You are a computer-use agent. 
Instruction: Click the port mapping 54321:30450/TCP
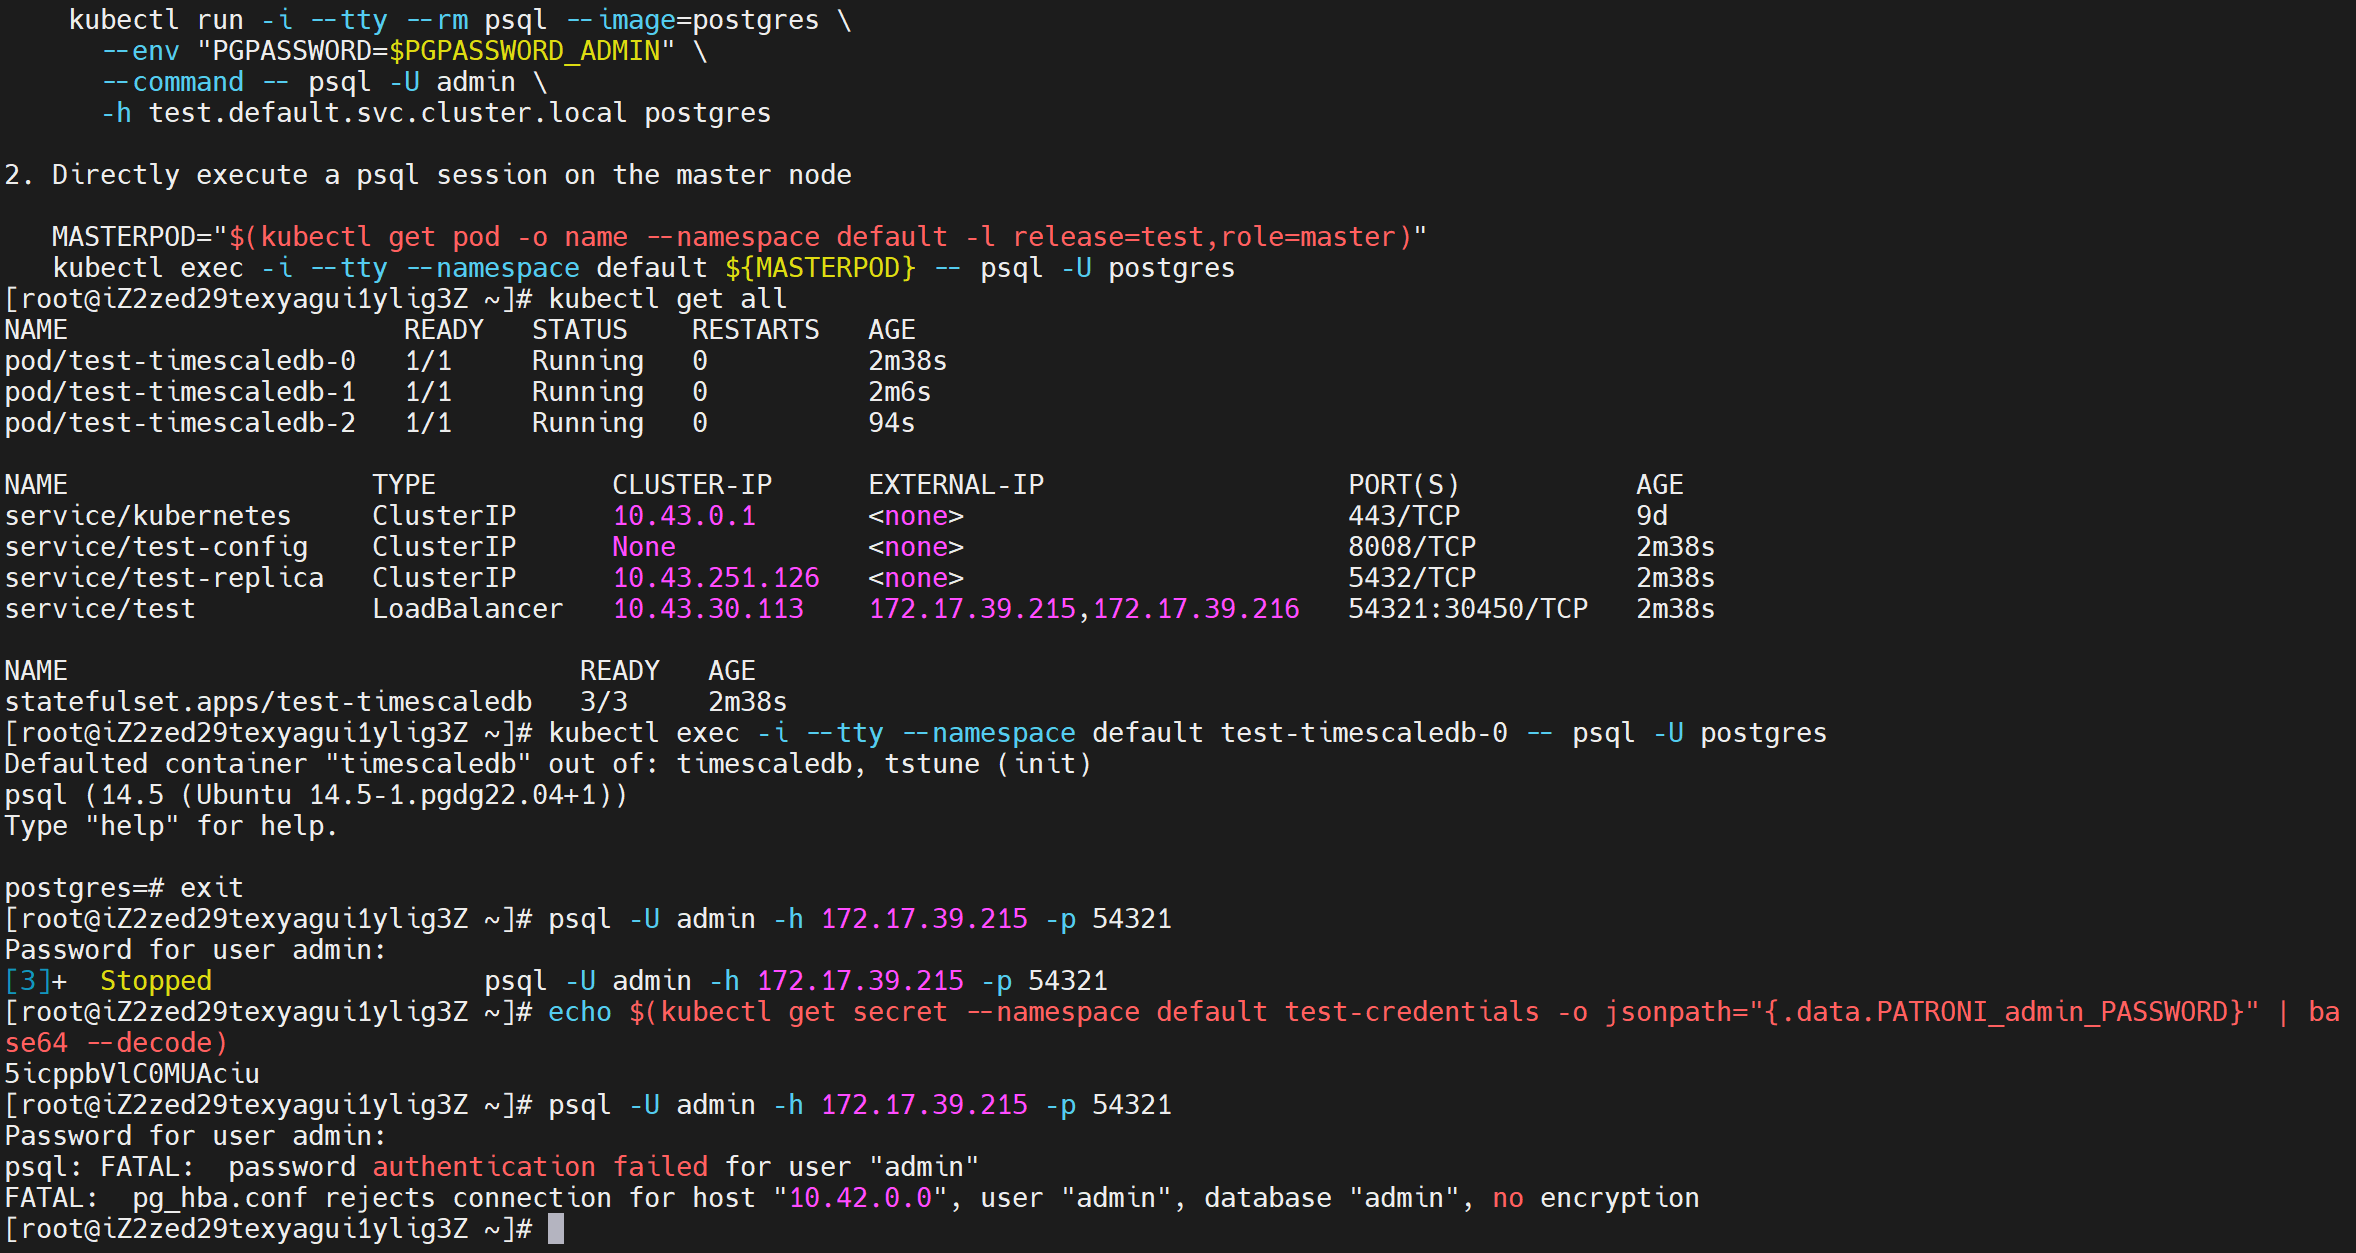[x=1467, y=609]
